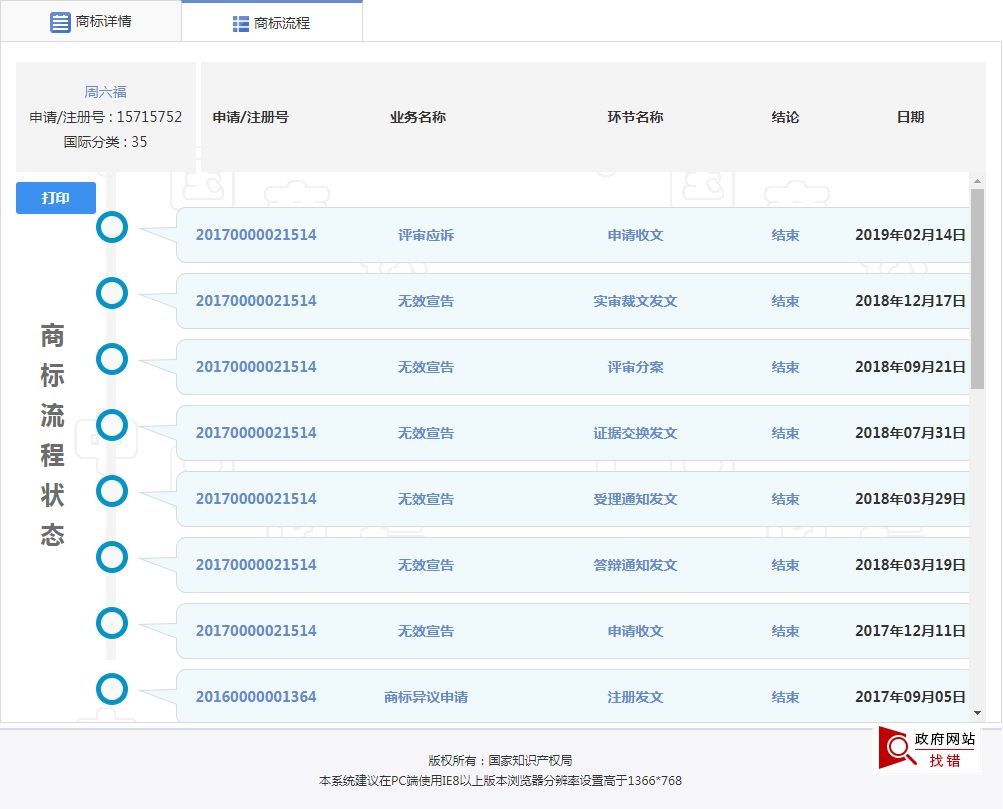Click 结束 in the 2018年09月21日 row
Viewport: 1003px width, 809px height.
point(785,367)
